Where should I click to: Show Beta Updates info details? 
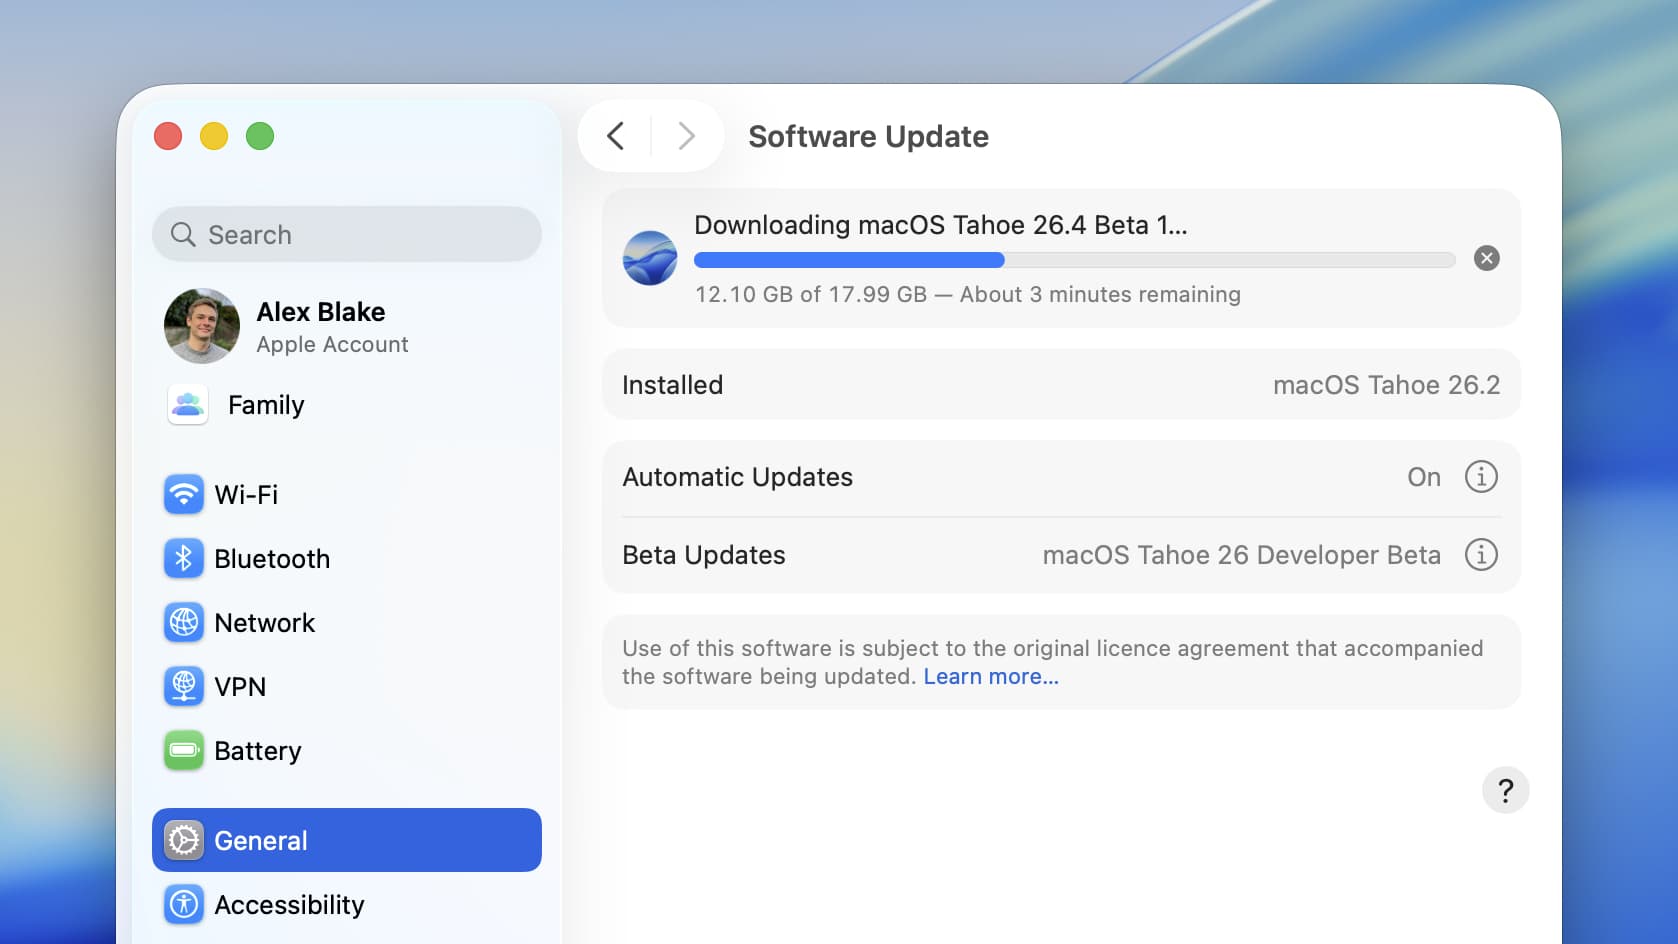[x=1481, y=554]
